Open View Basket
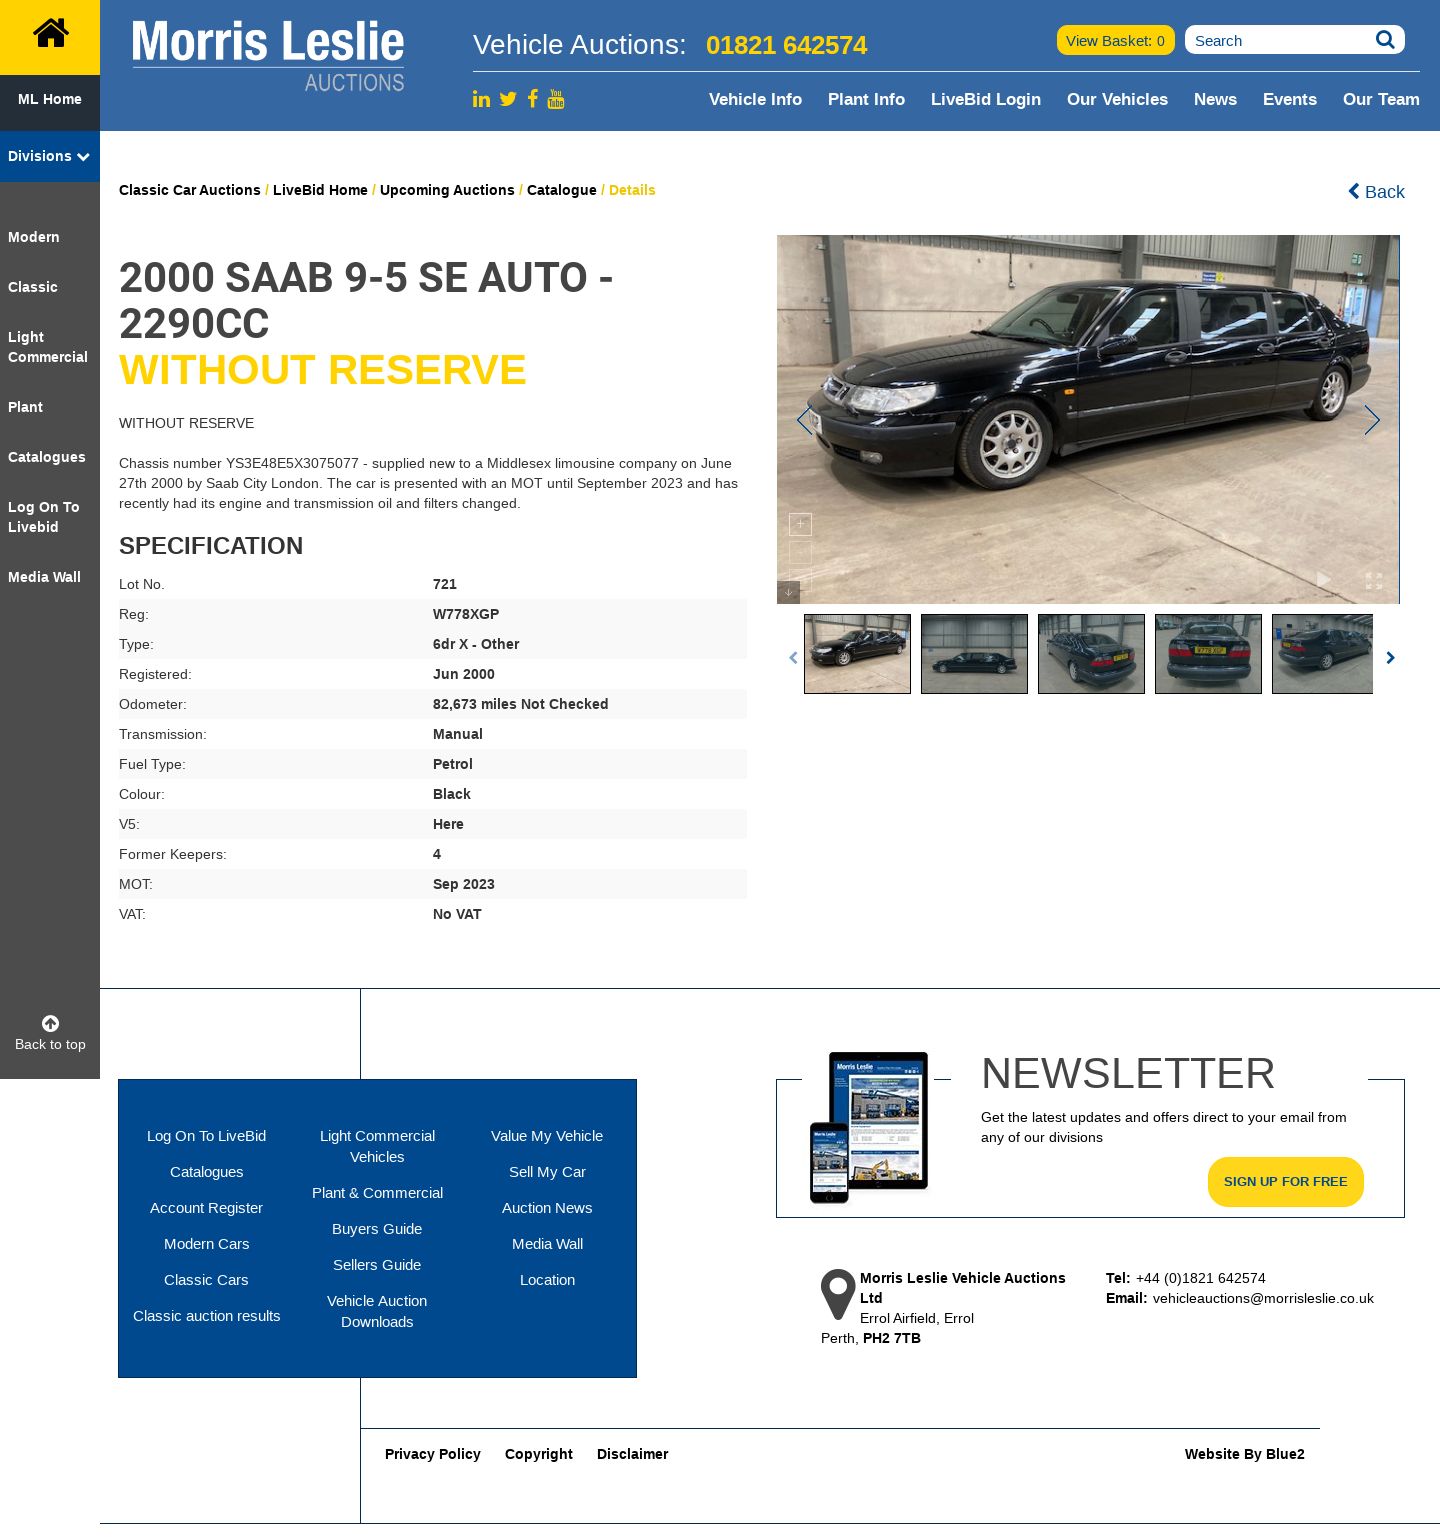This screenshot has height=1538, width=1440. click(x=1116, y=40)
